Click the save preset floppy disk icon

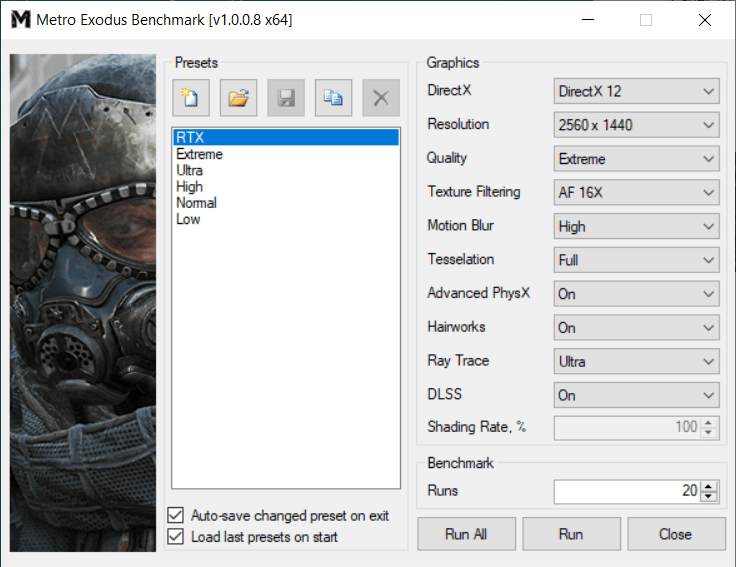[286, 98]
